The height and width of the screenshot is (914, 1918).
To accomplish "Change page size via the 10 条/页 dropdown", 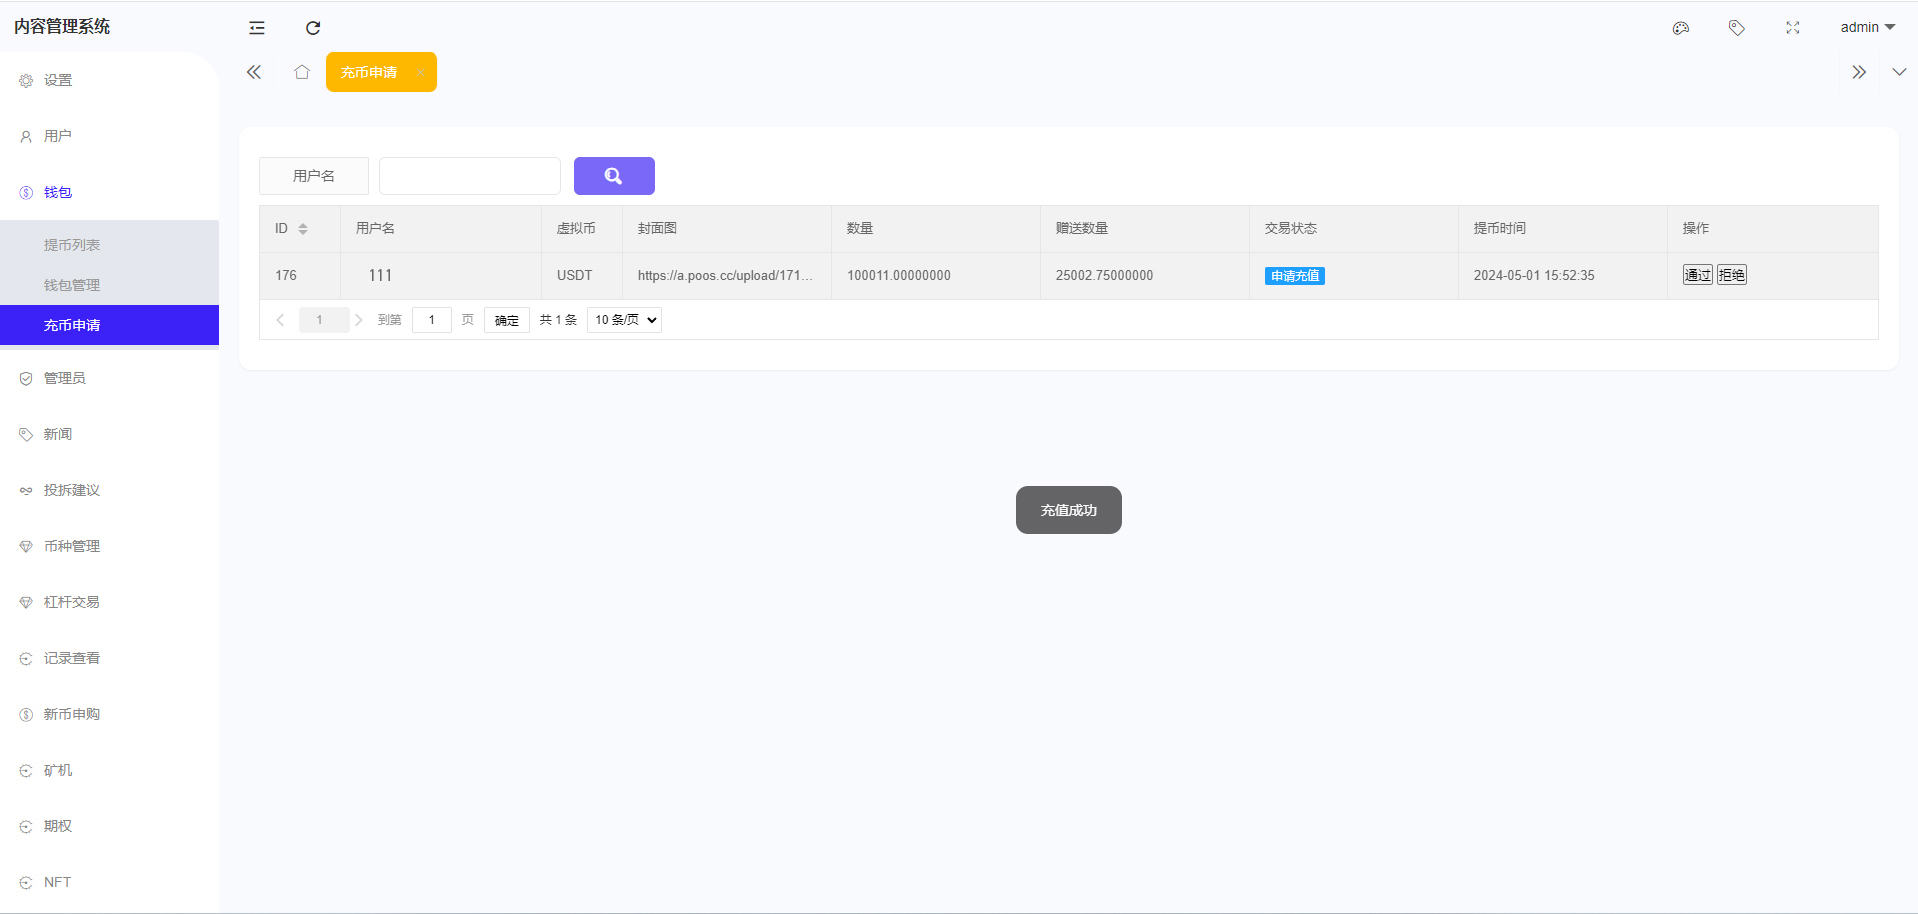I will click(x=623, y=319).
